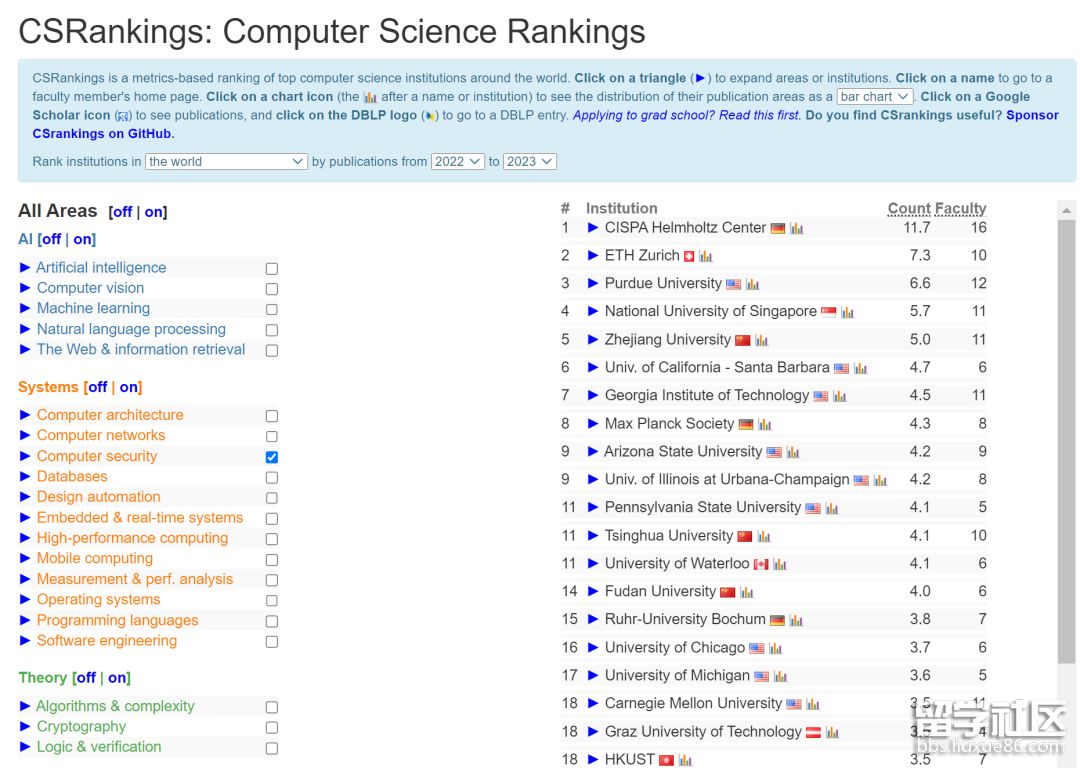
Task: Show Georgia Institute of Technology chart
Action: pyautogui.click(x=839, y=396)
